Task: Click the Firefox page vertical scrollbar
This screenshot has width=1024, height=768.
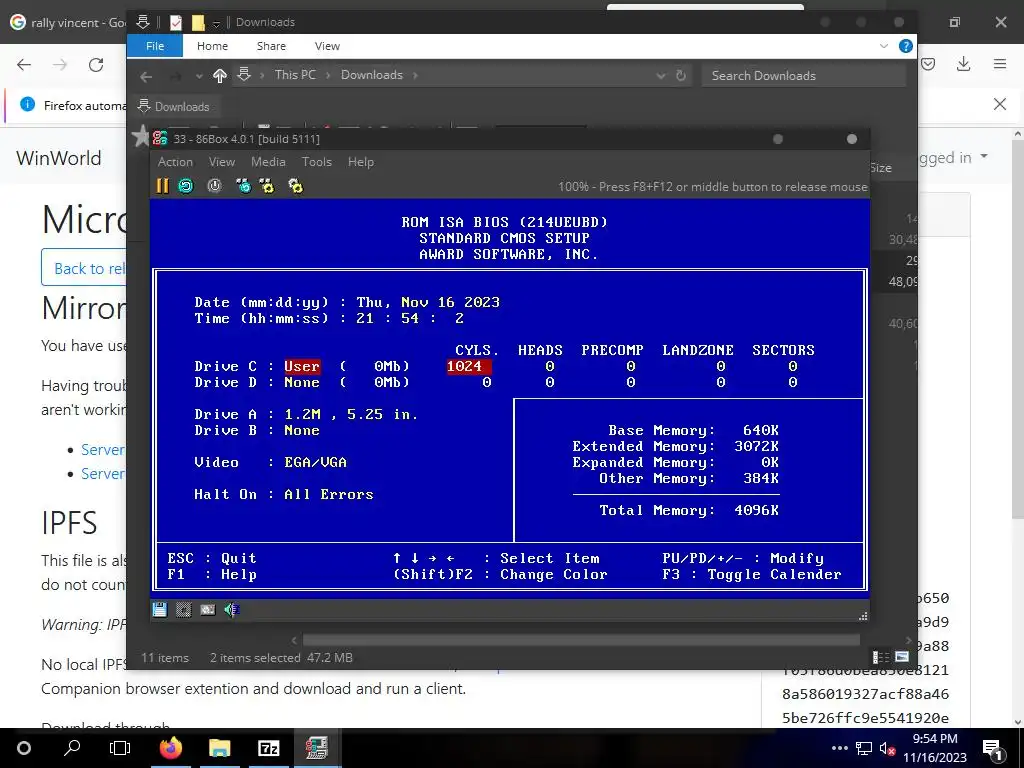Action: pos(1017,327)
